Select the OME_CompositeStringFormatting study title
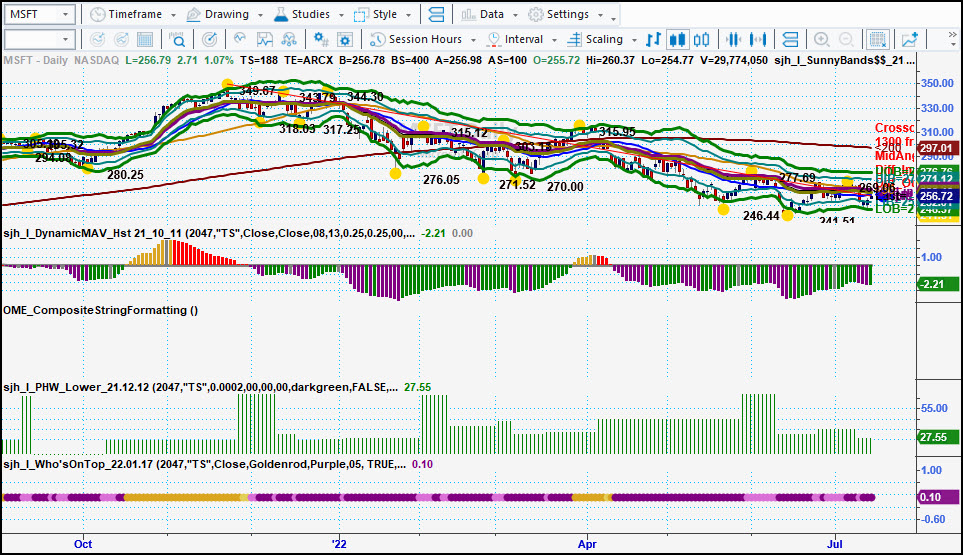The height and width of the screenshot is (555, 963). coord(101,310)
